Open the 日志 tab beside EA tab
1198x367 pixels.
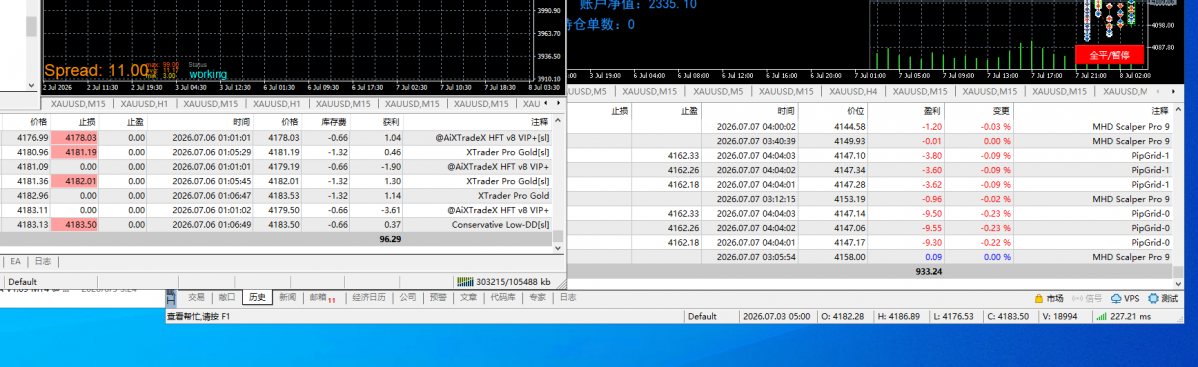[x=43, y=261]
